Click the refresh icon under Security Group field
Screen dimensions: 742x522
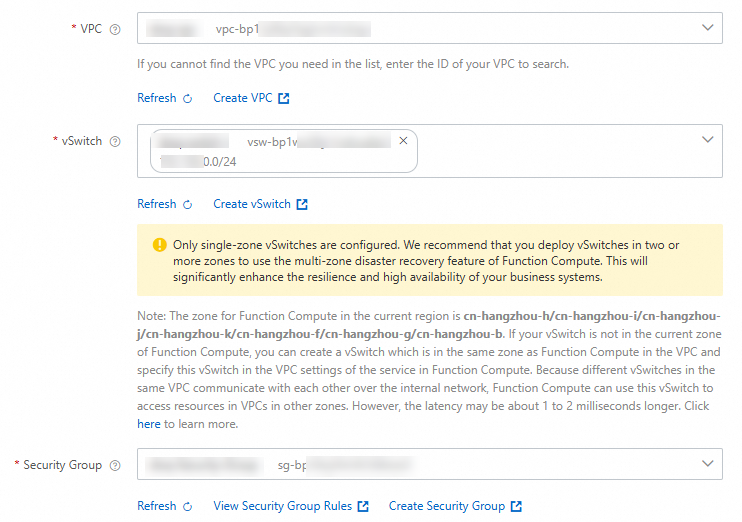[187, 507]
